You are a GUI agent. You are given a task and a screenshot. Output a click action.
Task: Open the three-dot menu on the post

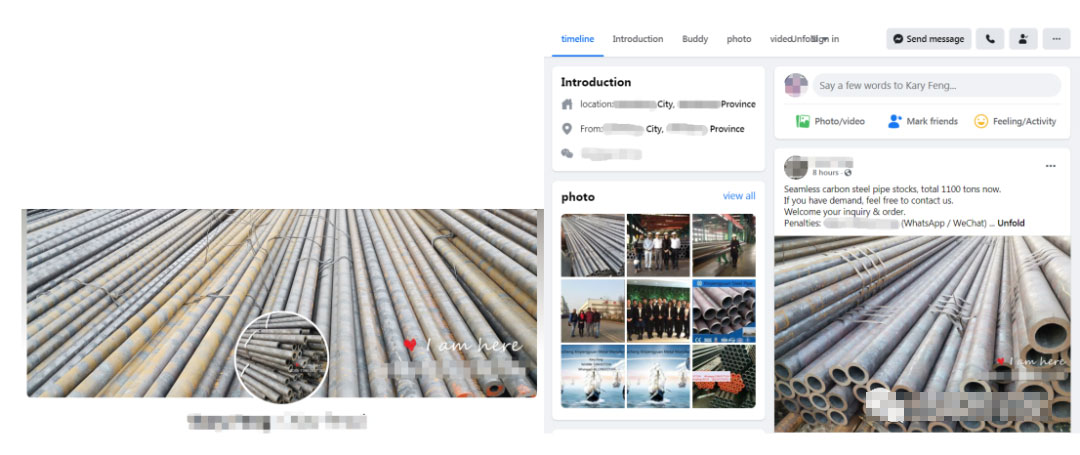coord(1050,166)
